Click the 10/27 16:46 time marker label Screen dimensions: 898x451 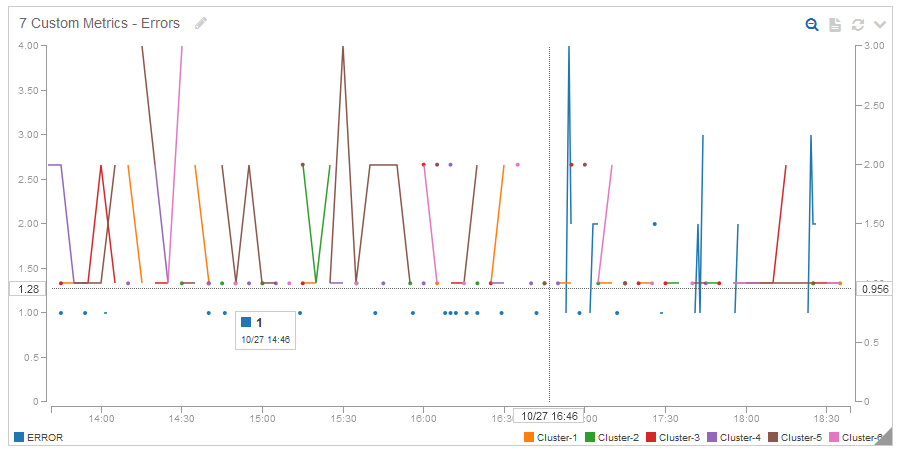[x=549, y=416]
